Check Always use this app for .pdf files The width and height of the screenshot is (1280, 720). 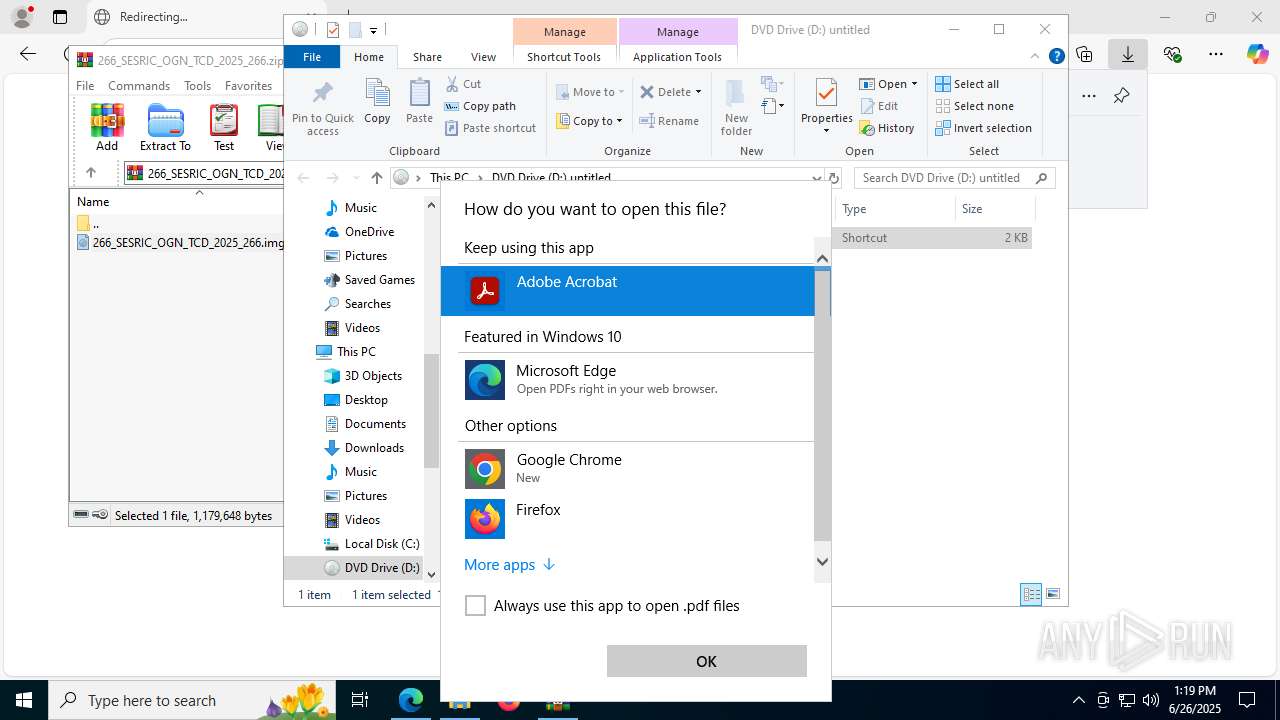click(x=476, y=606)
